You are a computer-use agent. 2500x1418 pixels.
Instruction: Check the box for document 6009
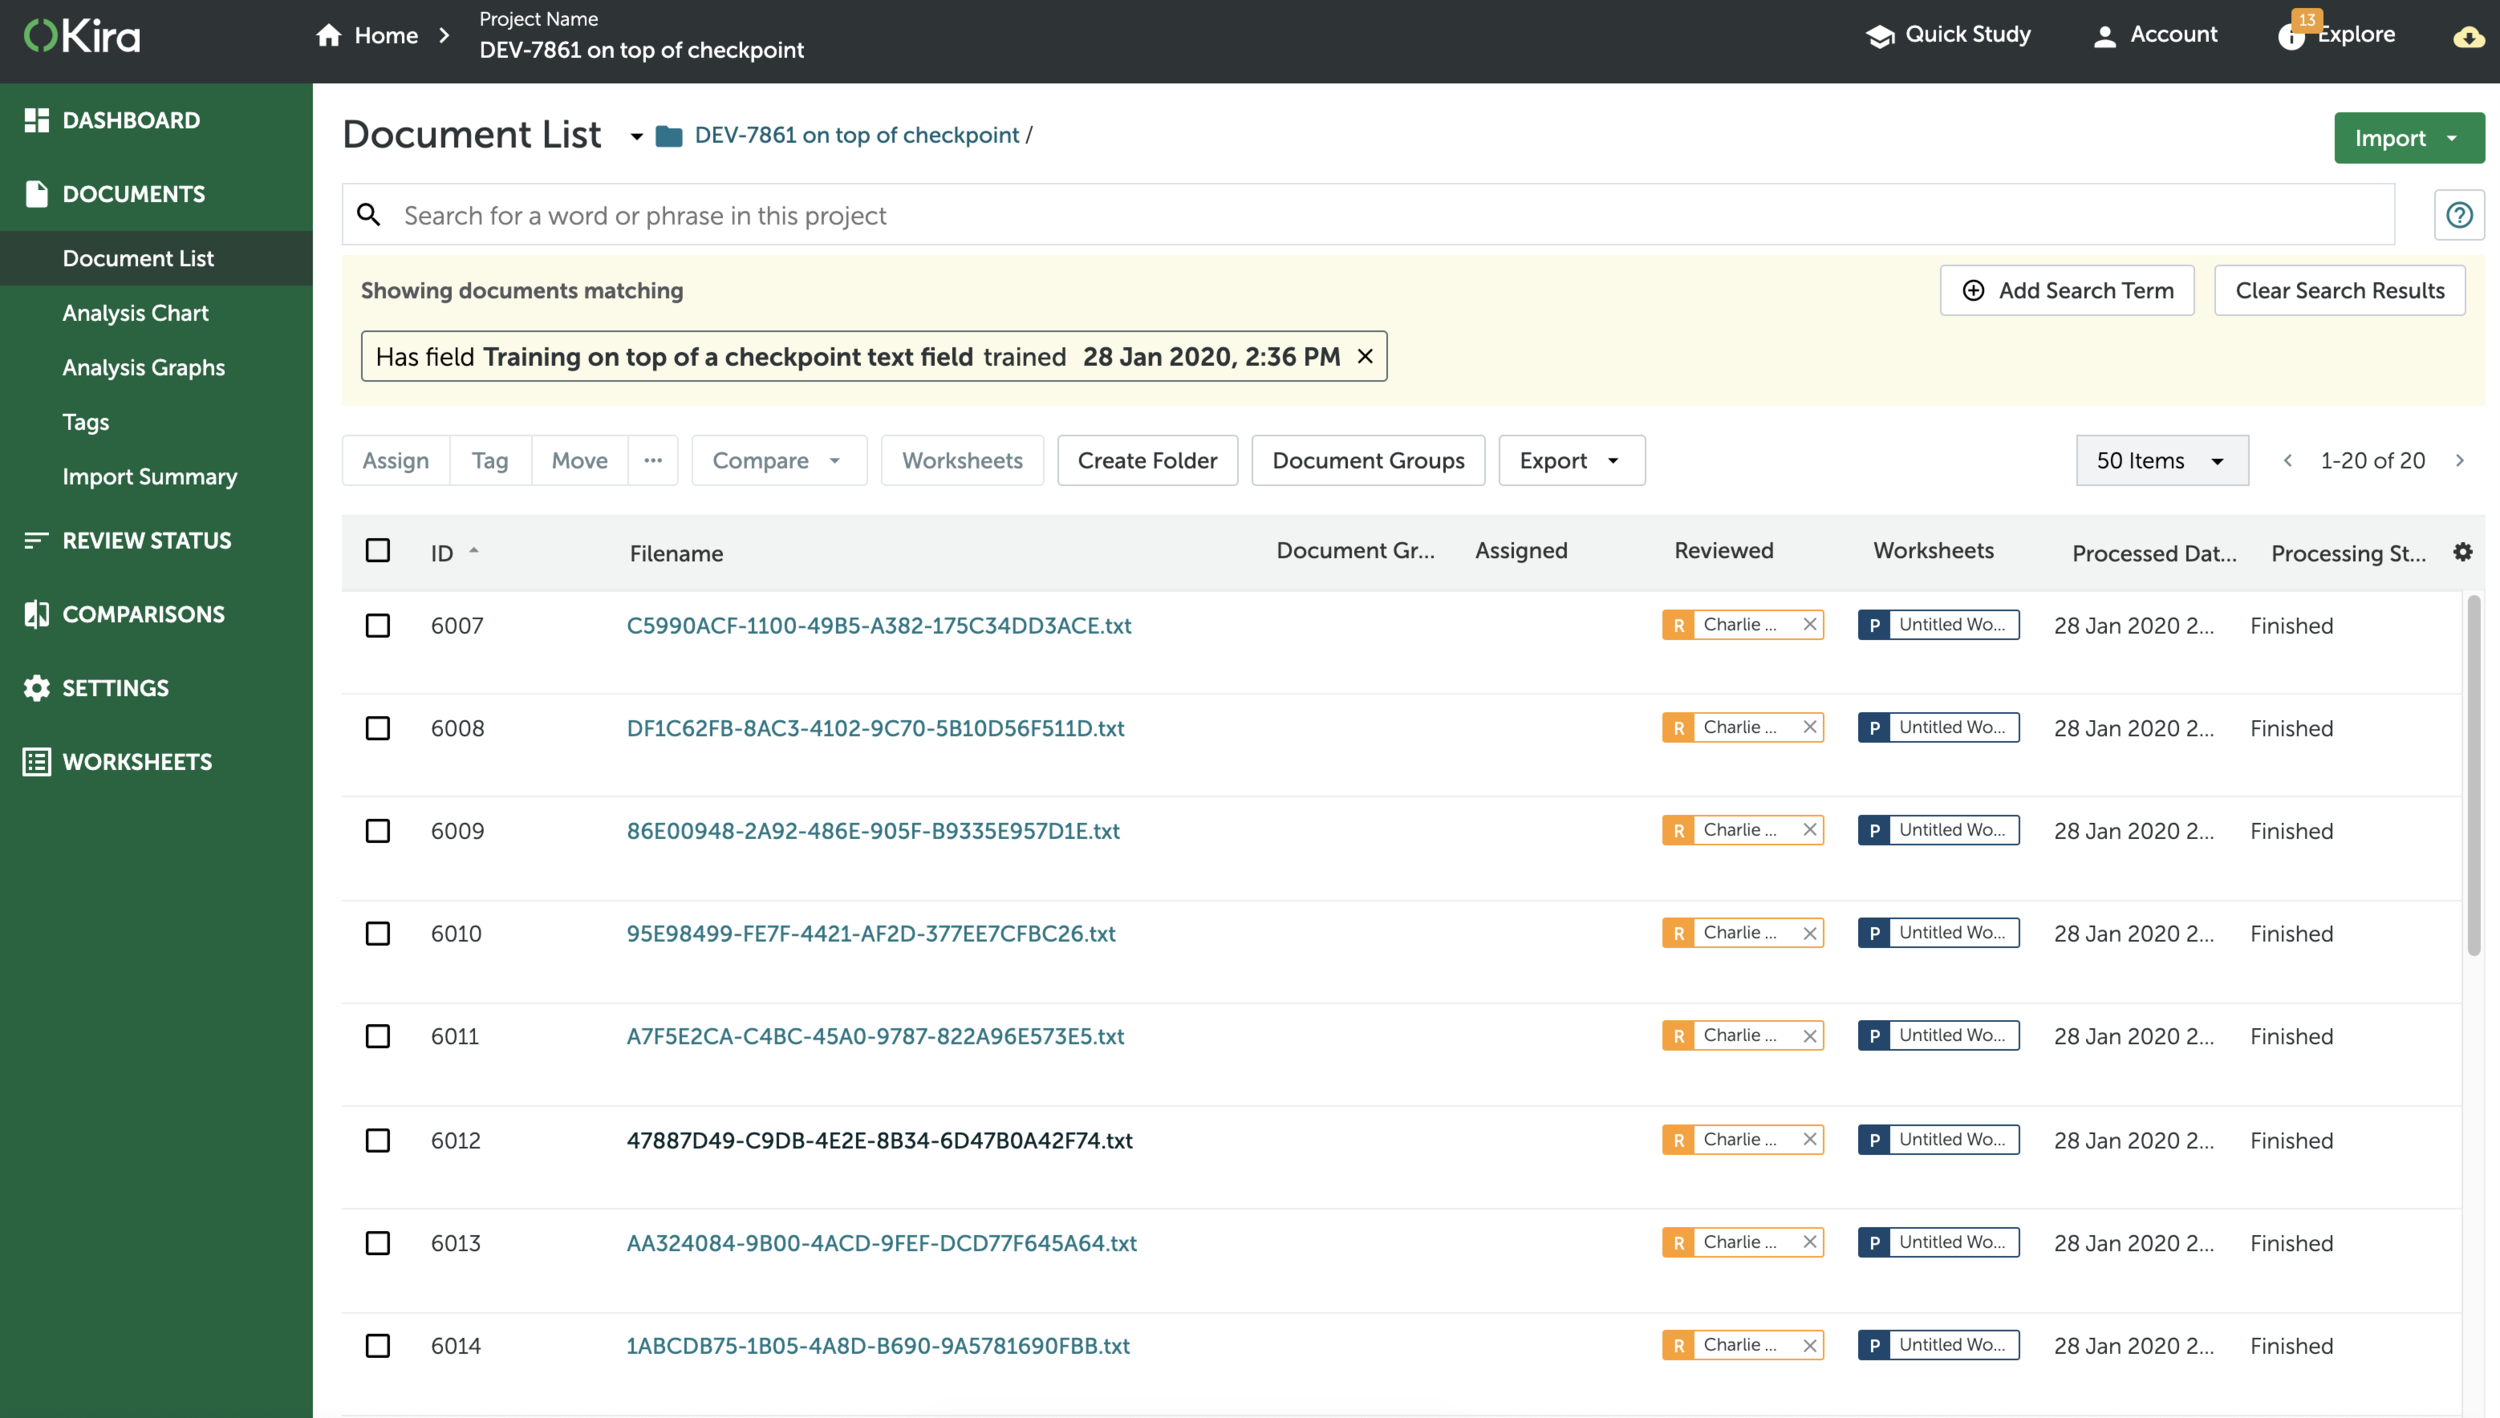(378, 831)
